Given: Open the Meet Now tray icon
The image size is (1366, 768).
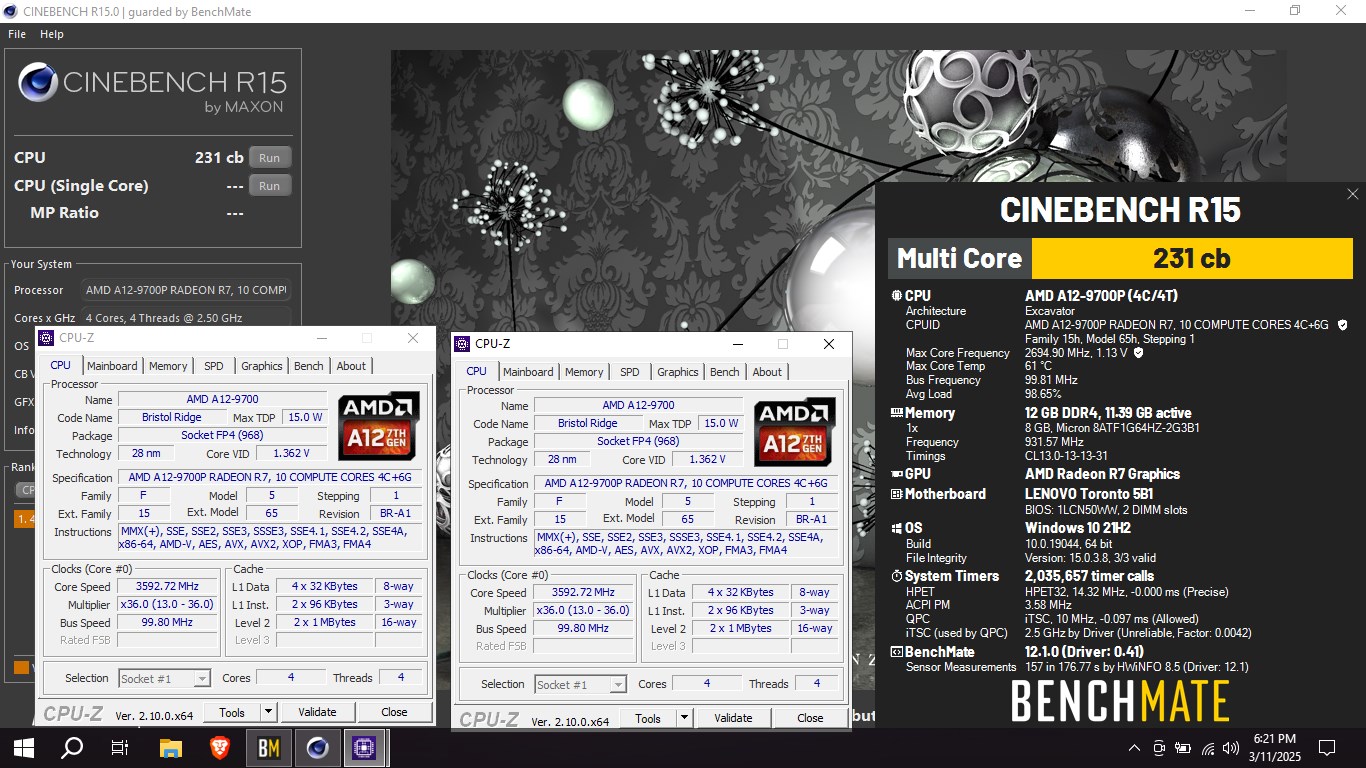Looking at the screenshot, I should [1159, 748].
